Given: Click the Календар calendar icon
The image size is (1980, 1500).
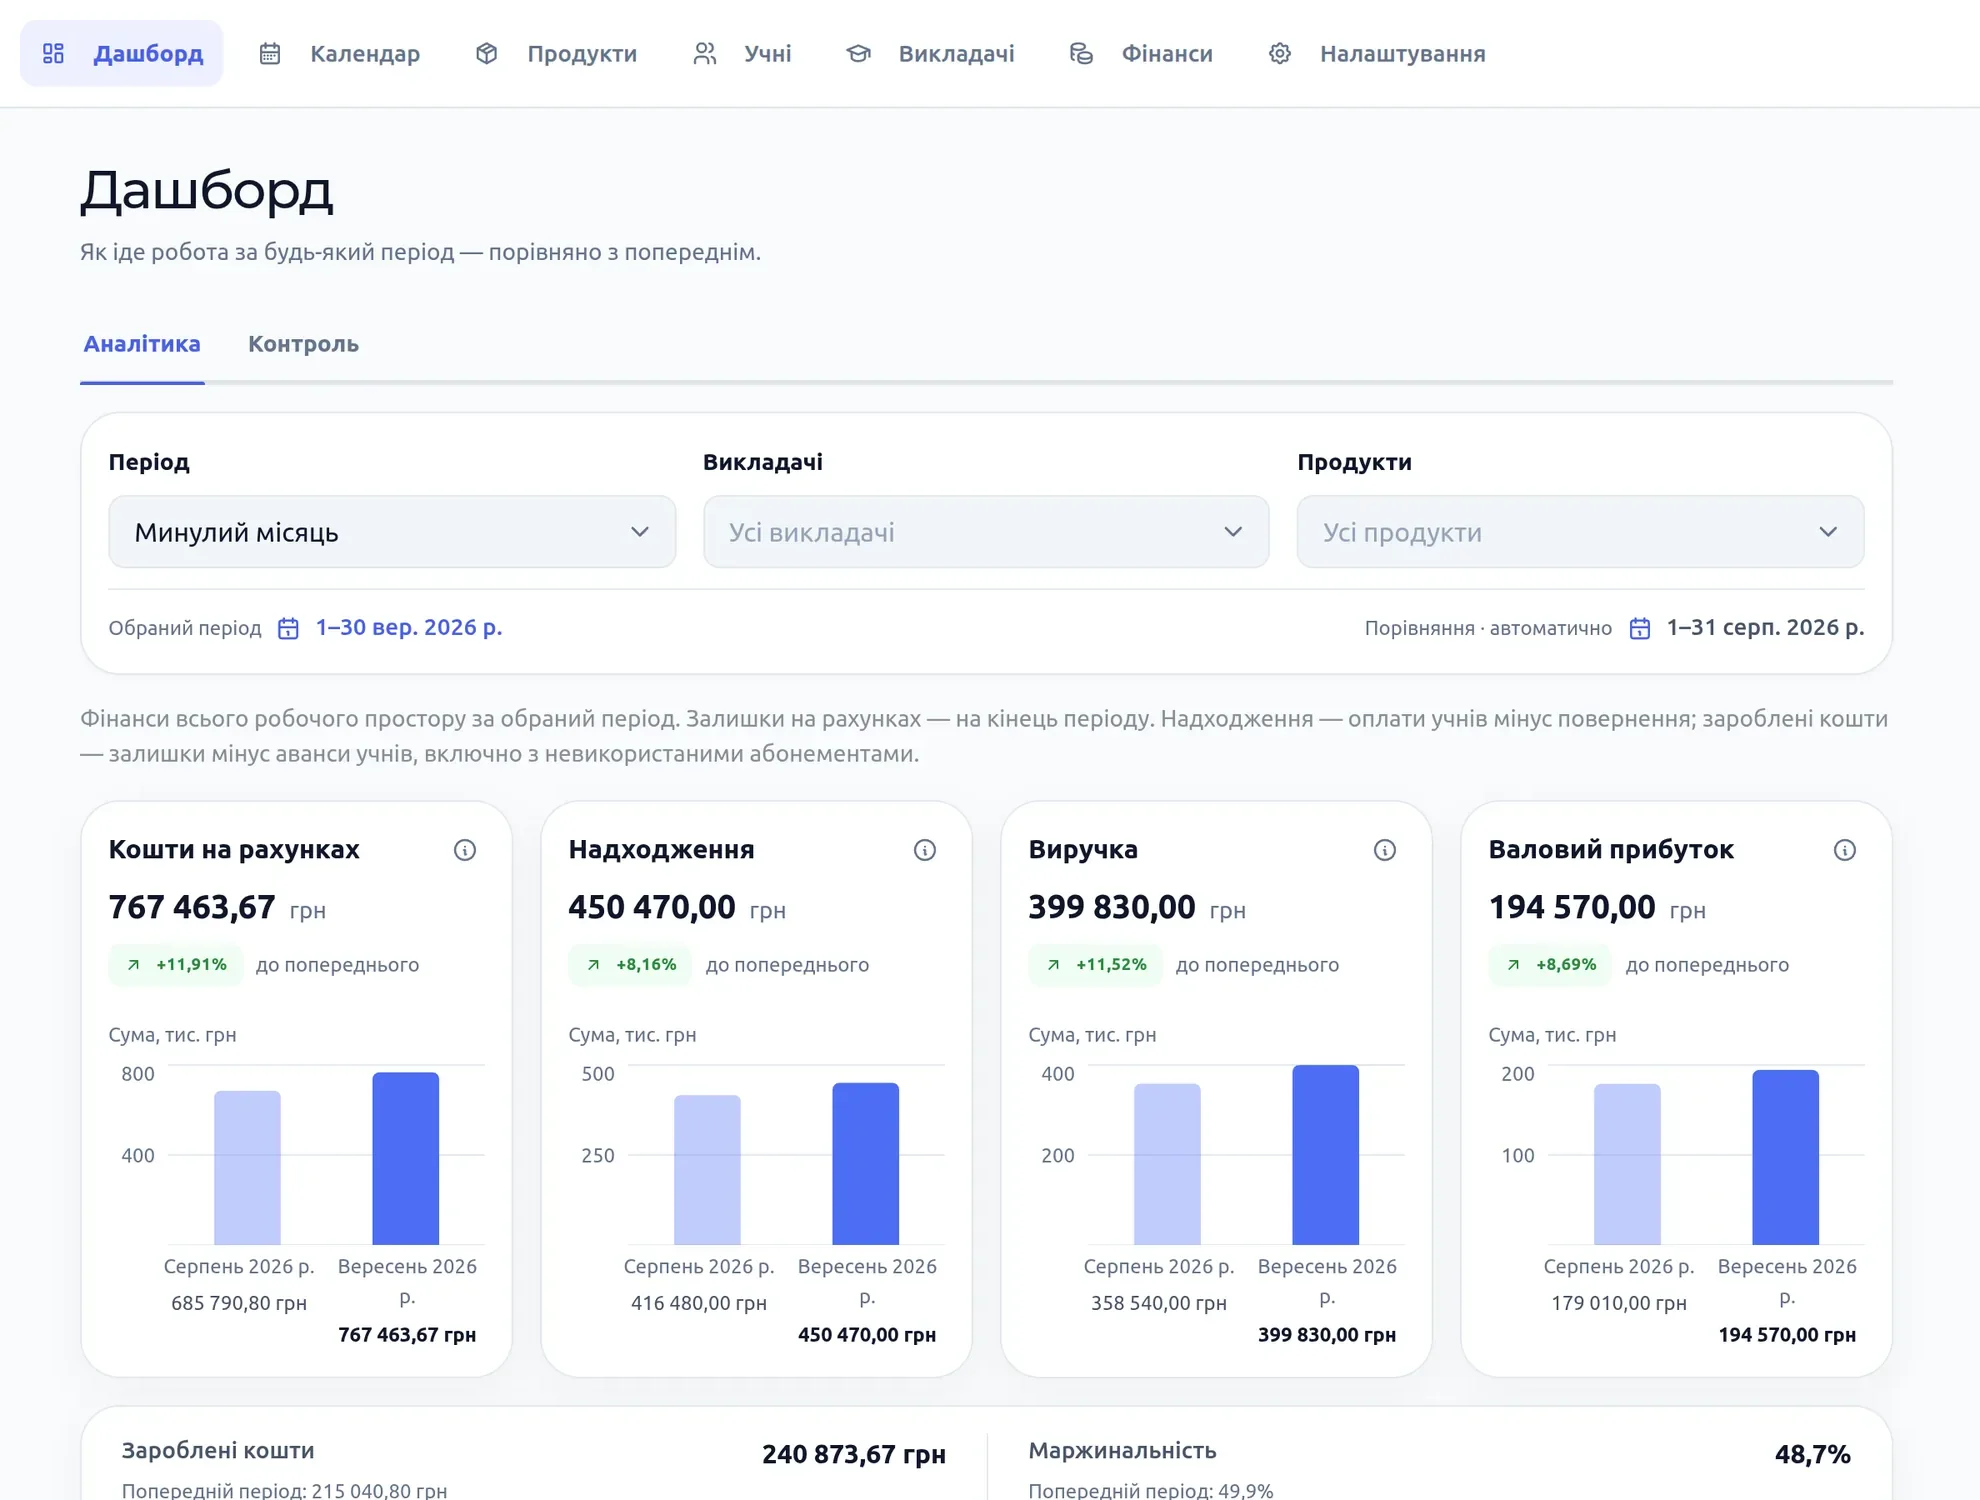Looking at the screenshot, I should click(270, 53).
